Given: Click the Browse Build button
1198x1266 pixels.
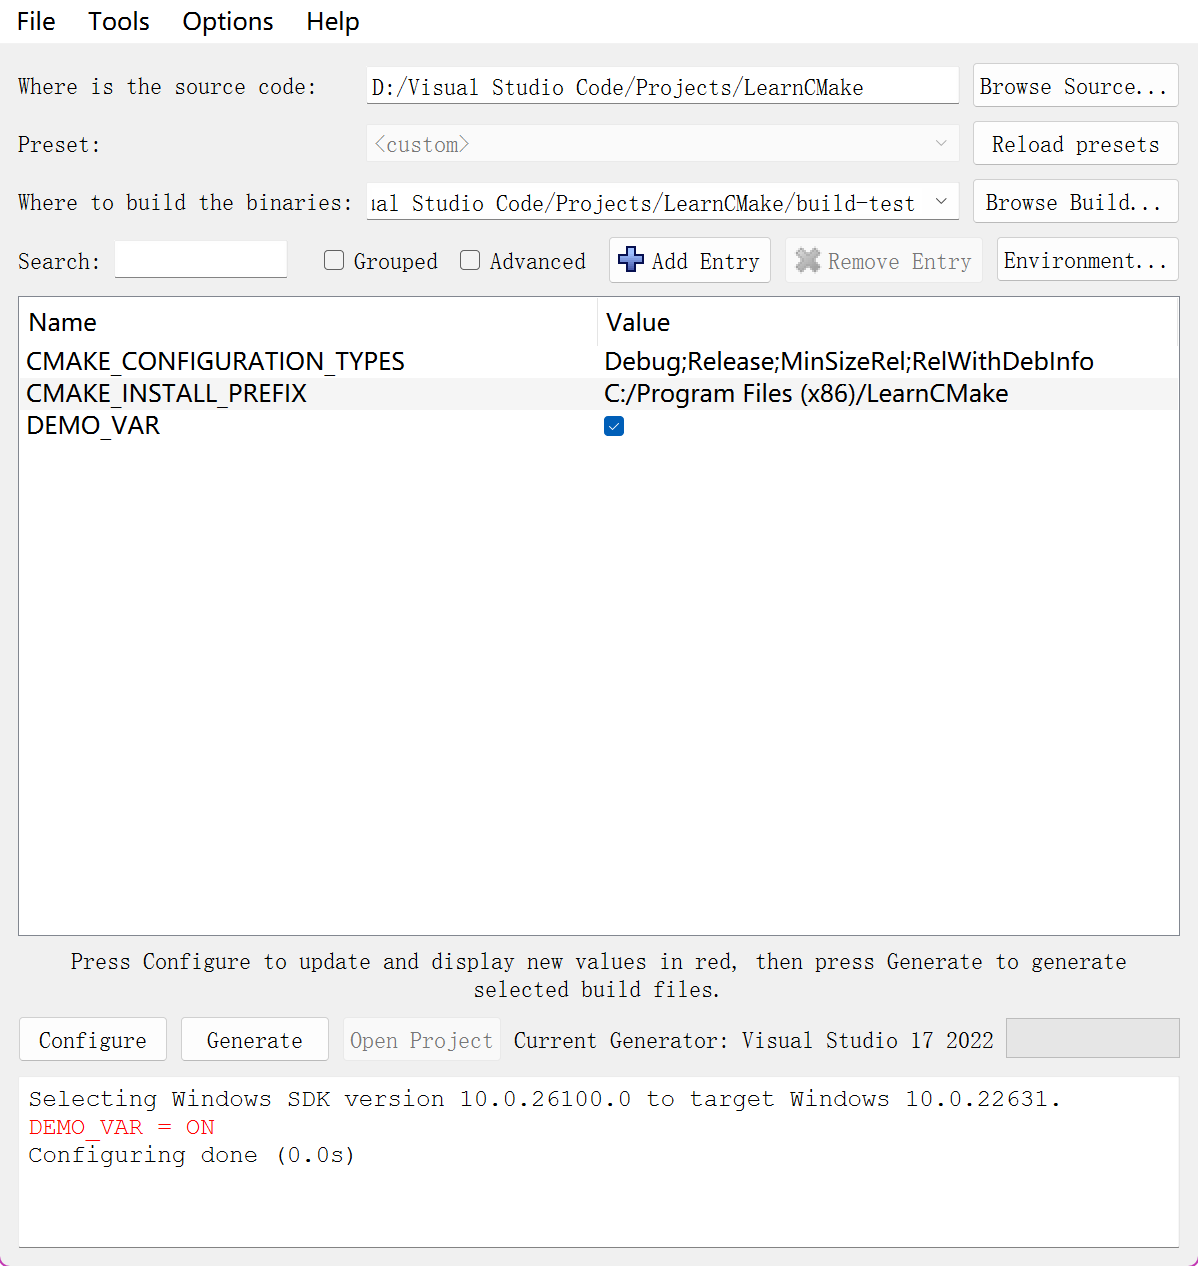Looking at the screenshot, I should point(1074,202).
